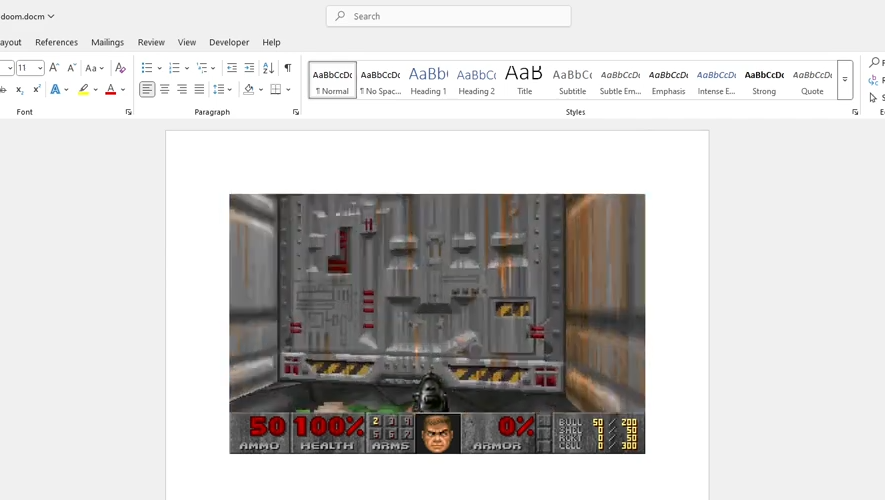This screenshot has width=885, height=500.
Task: Apply red font color
Action: pos(111,89)
